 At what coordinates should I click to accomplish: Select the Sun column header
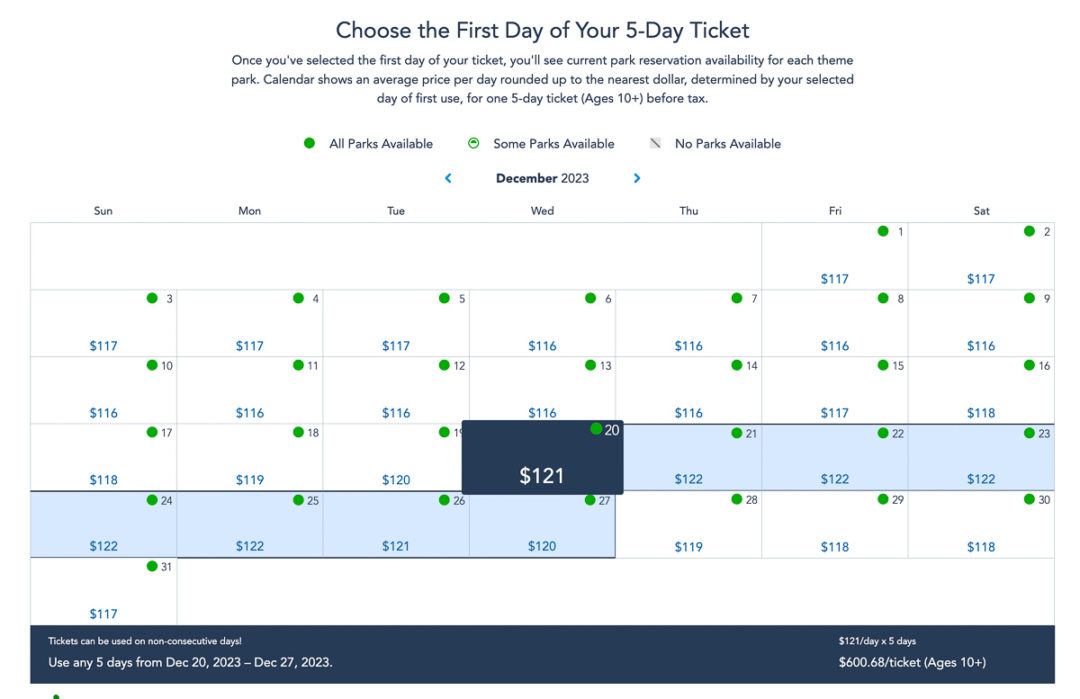(103, 211)
